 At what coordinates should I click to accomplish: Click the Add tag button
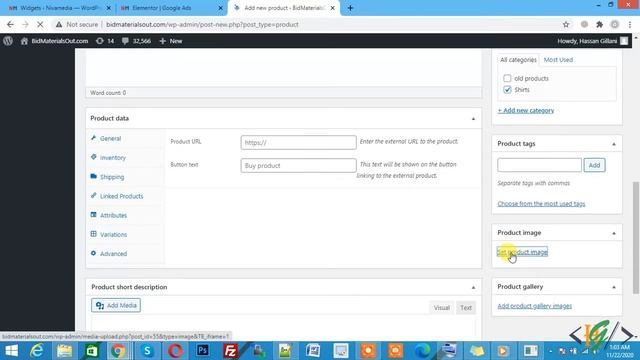[x=594, y=165]
